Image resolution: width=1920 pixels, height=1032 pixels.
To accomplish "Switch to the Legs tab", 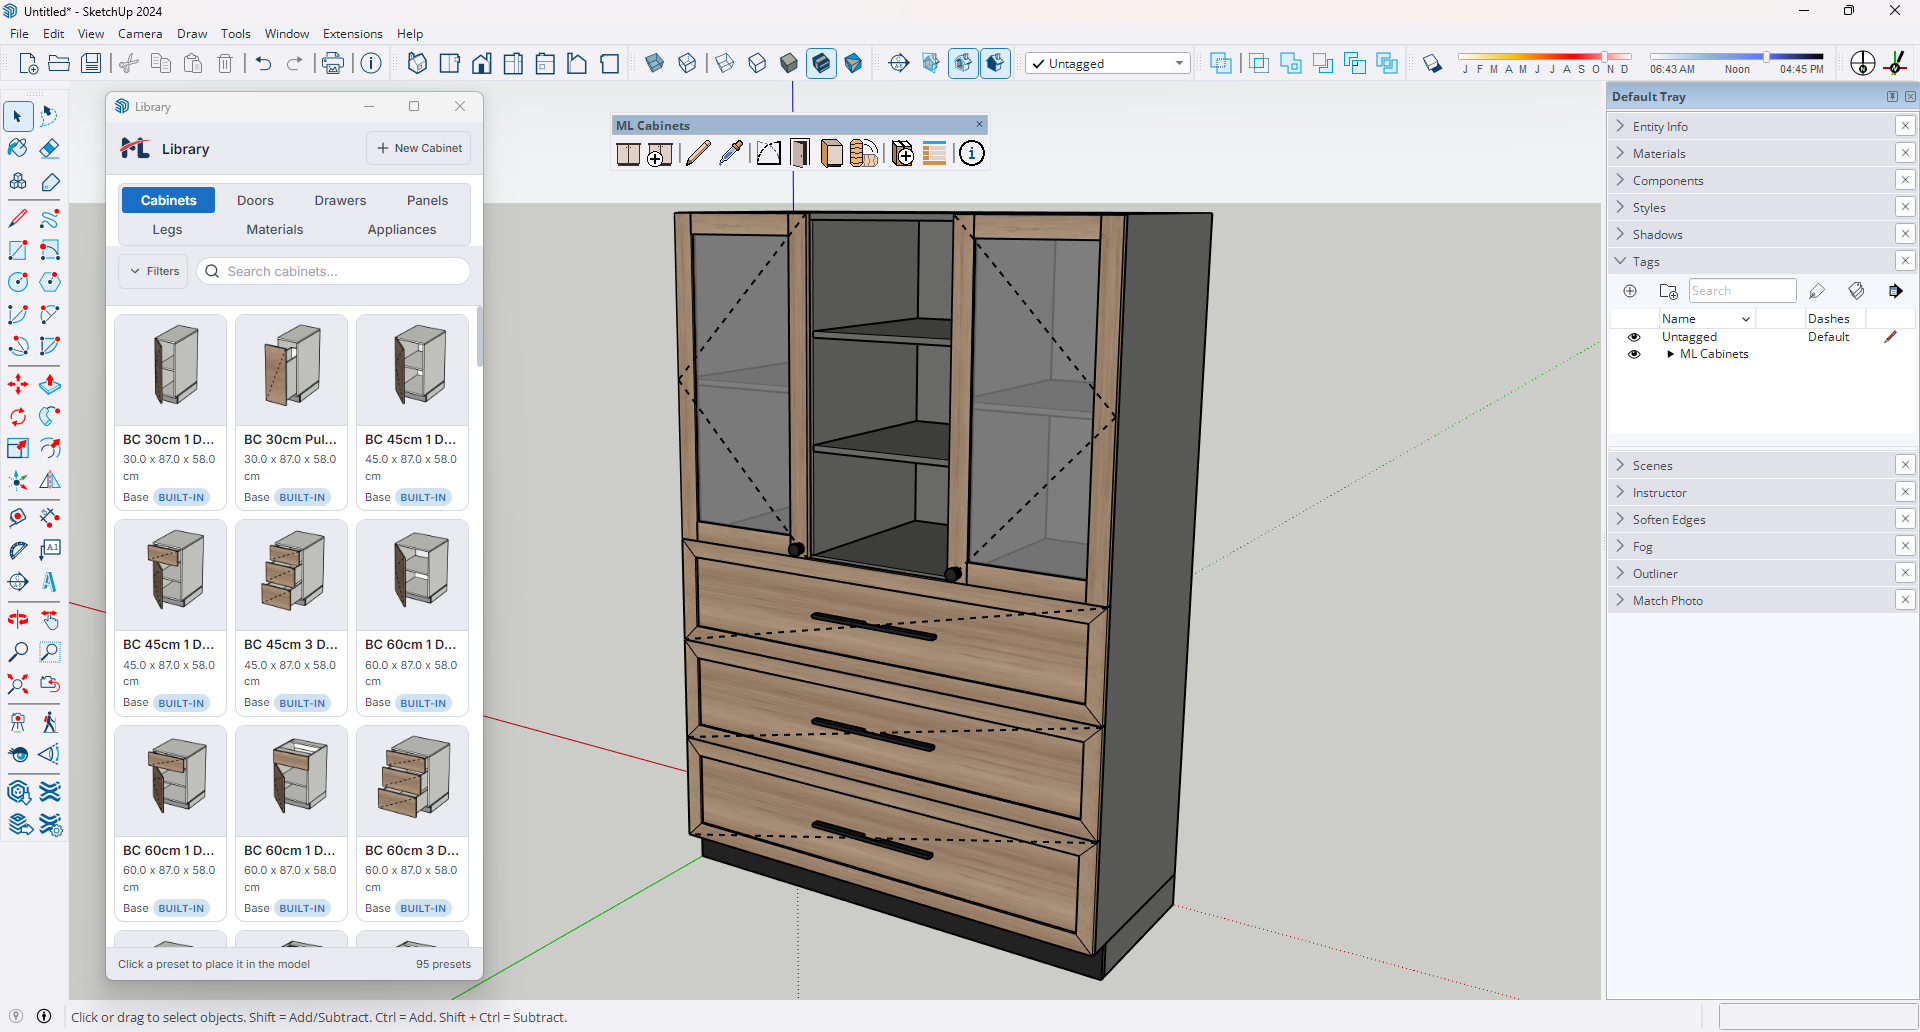I will [x=167, y=229].
